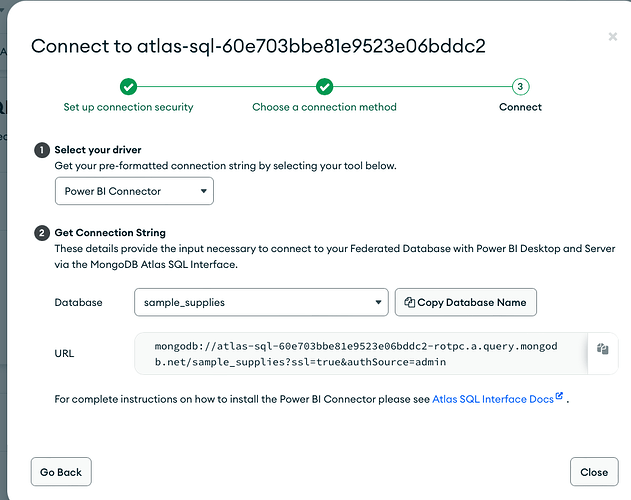Close the dialog with the top-right X
The width and height of the screenshot is (631, 500).
(x=612, y=37)
